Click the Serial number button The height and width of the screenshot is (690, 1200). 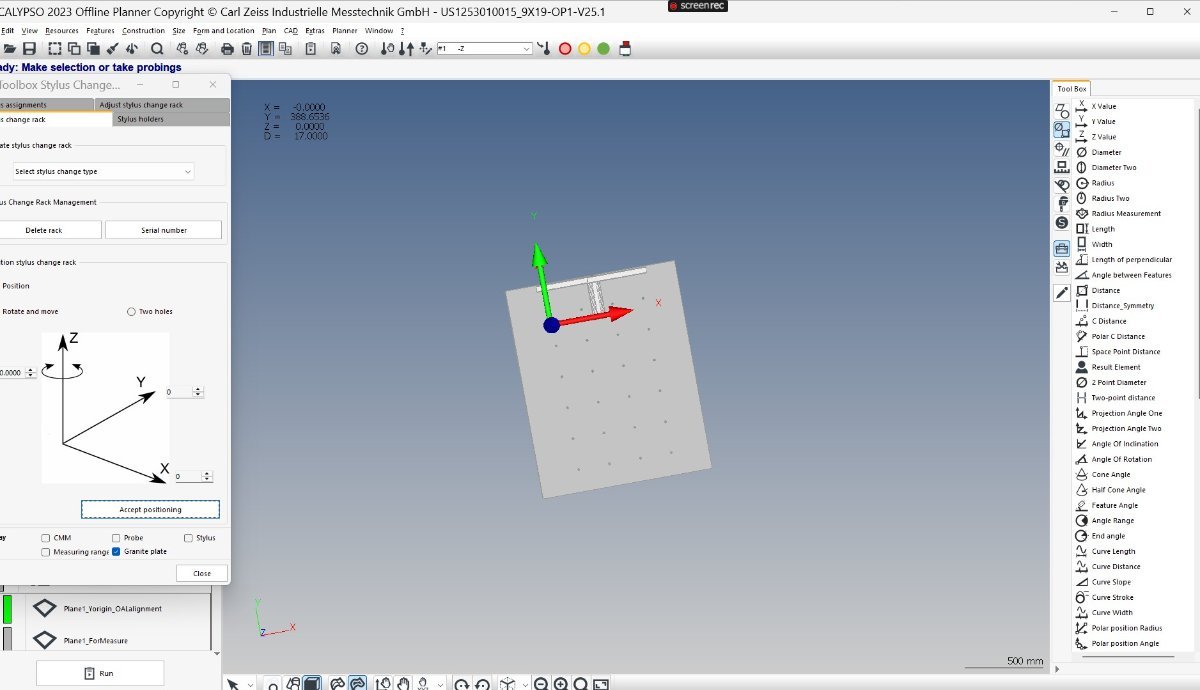coord(163,230)
